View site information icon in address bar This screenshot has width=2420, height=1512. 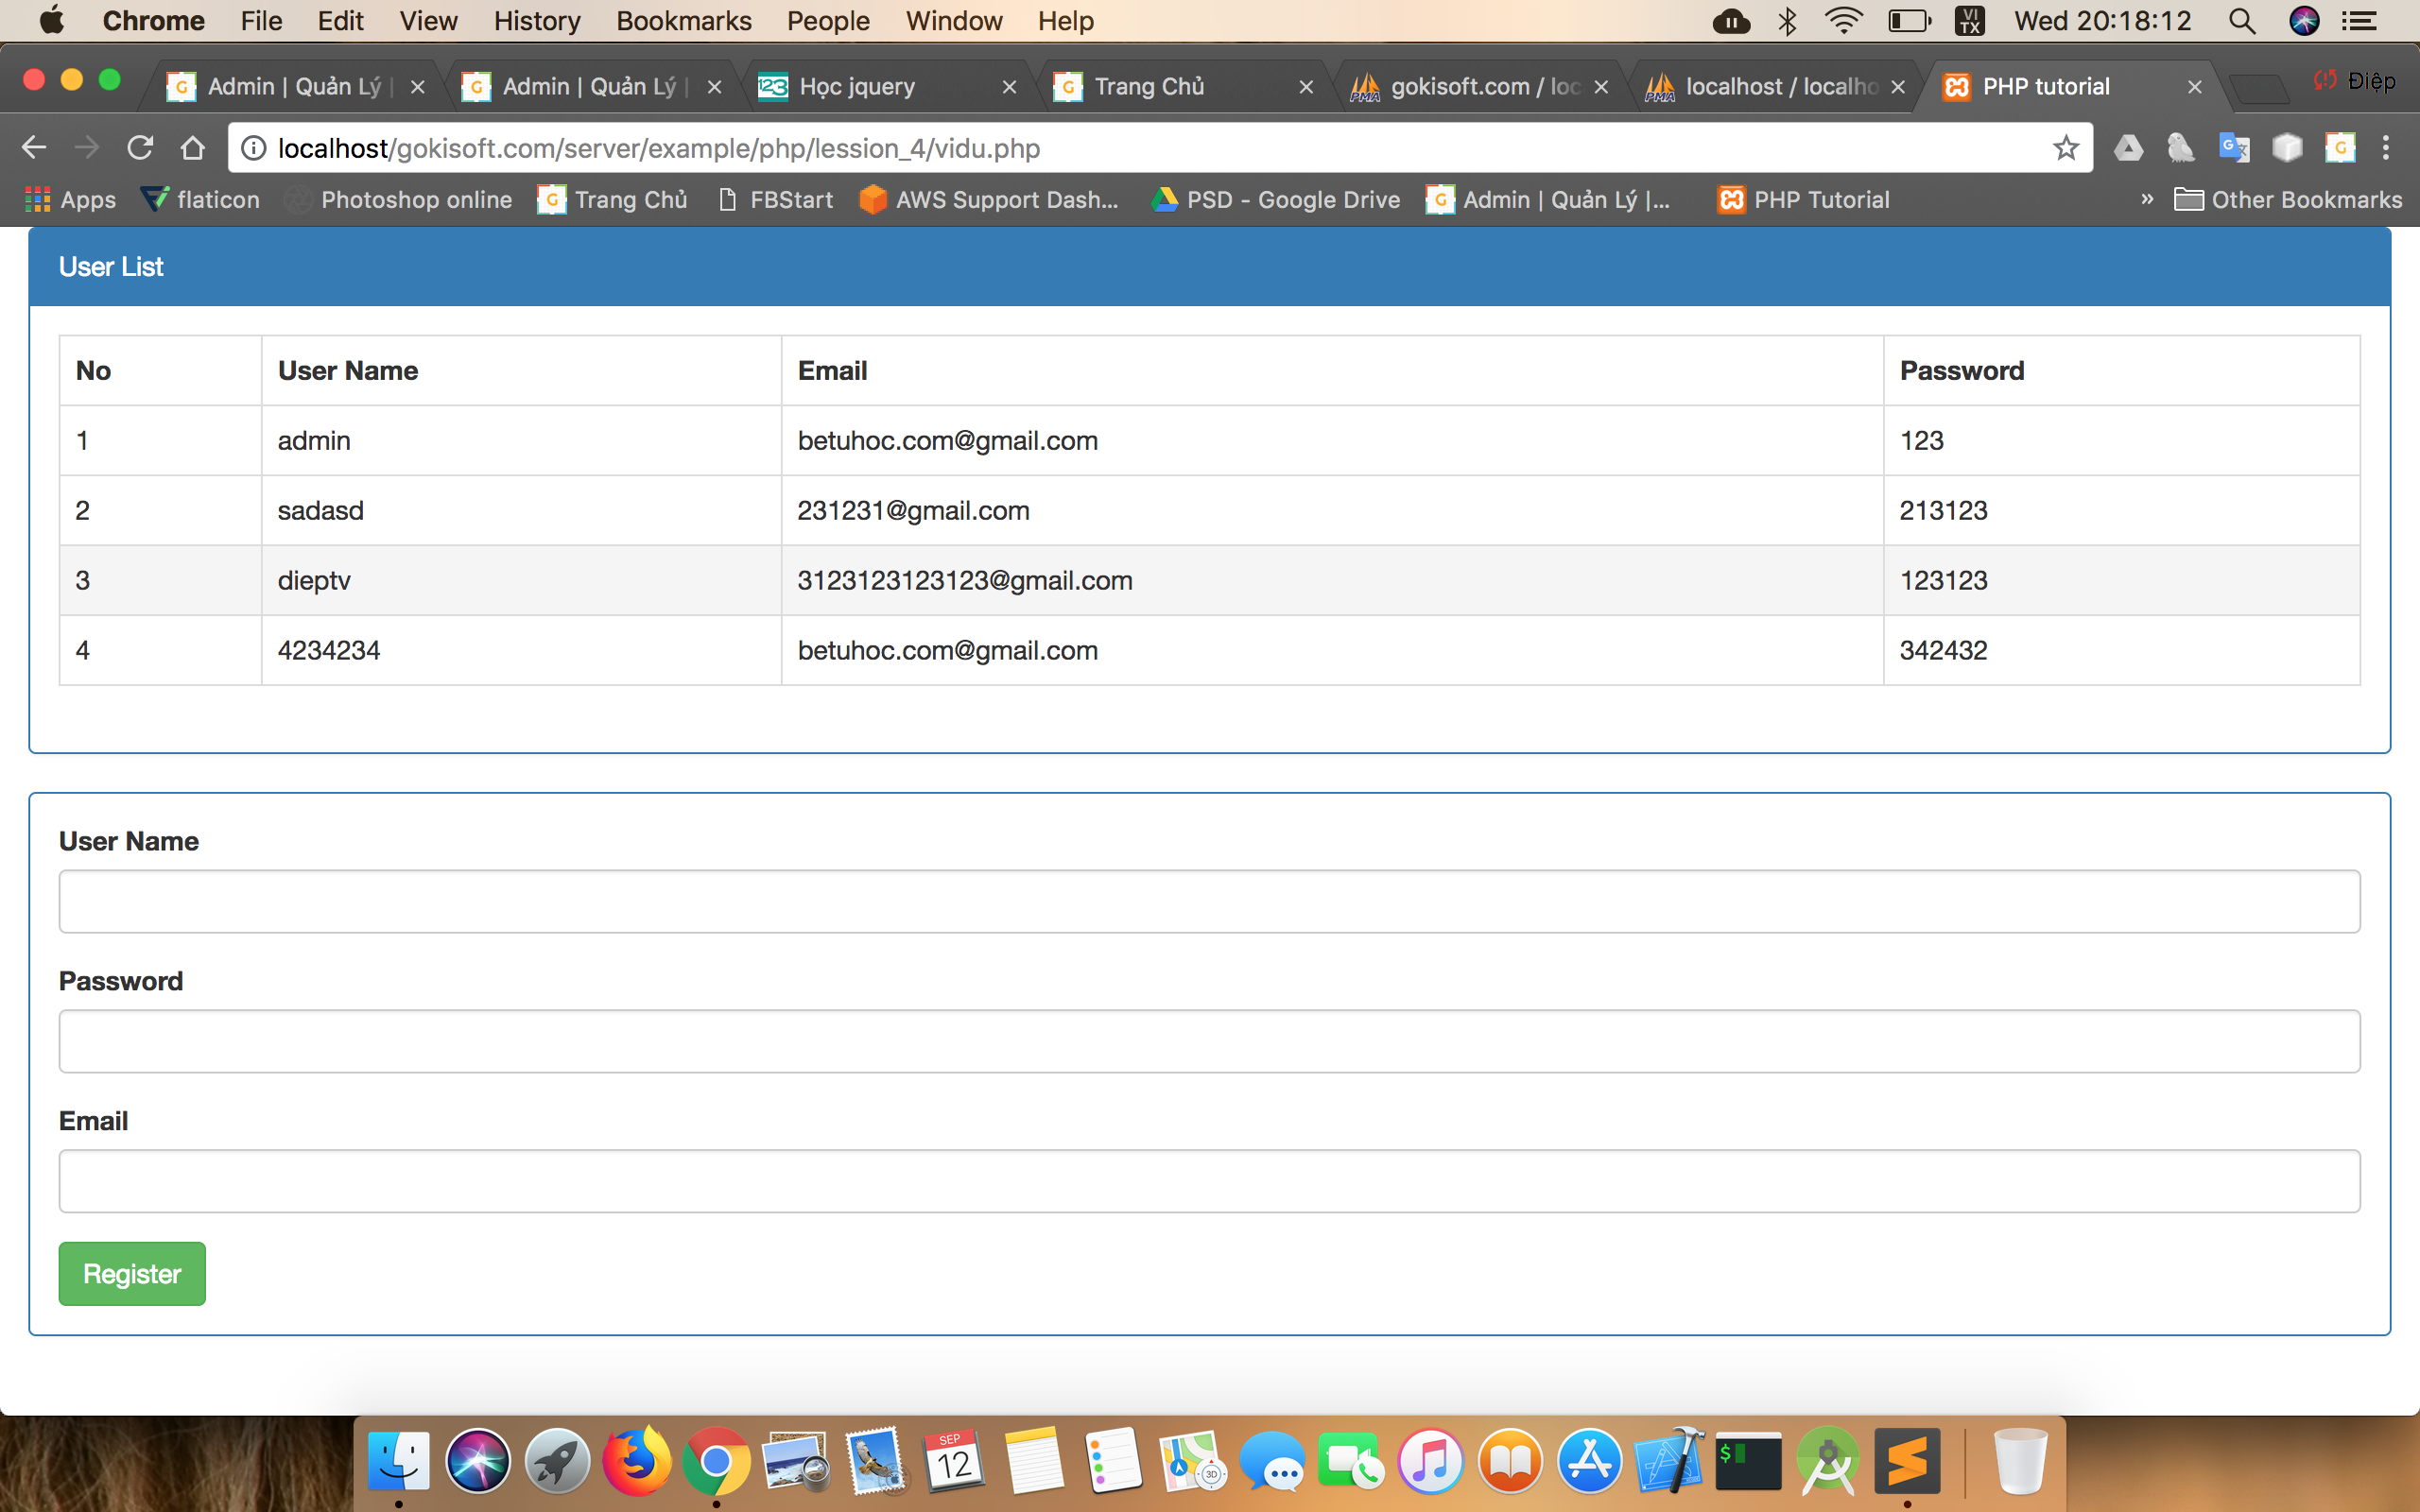tap(254, 148)
